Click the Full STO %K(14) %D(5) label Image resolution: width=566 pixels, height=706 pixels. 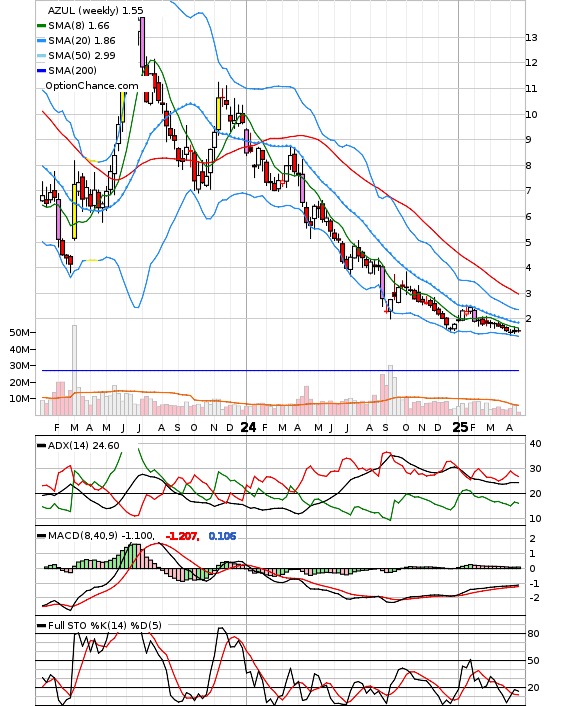(104, 625)
